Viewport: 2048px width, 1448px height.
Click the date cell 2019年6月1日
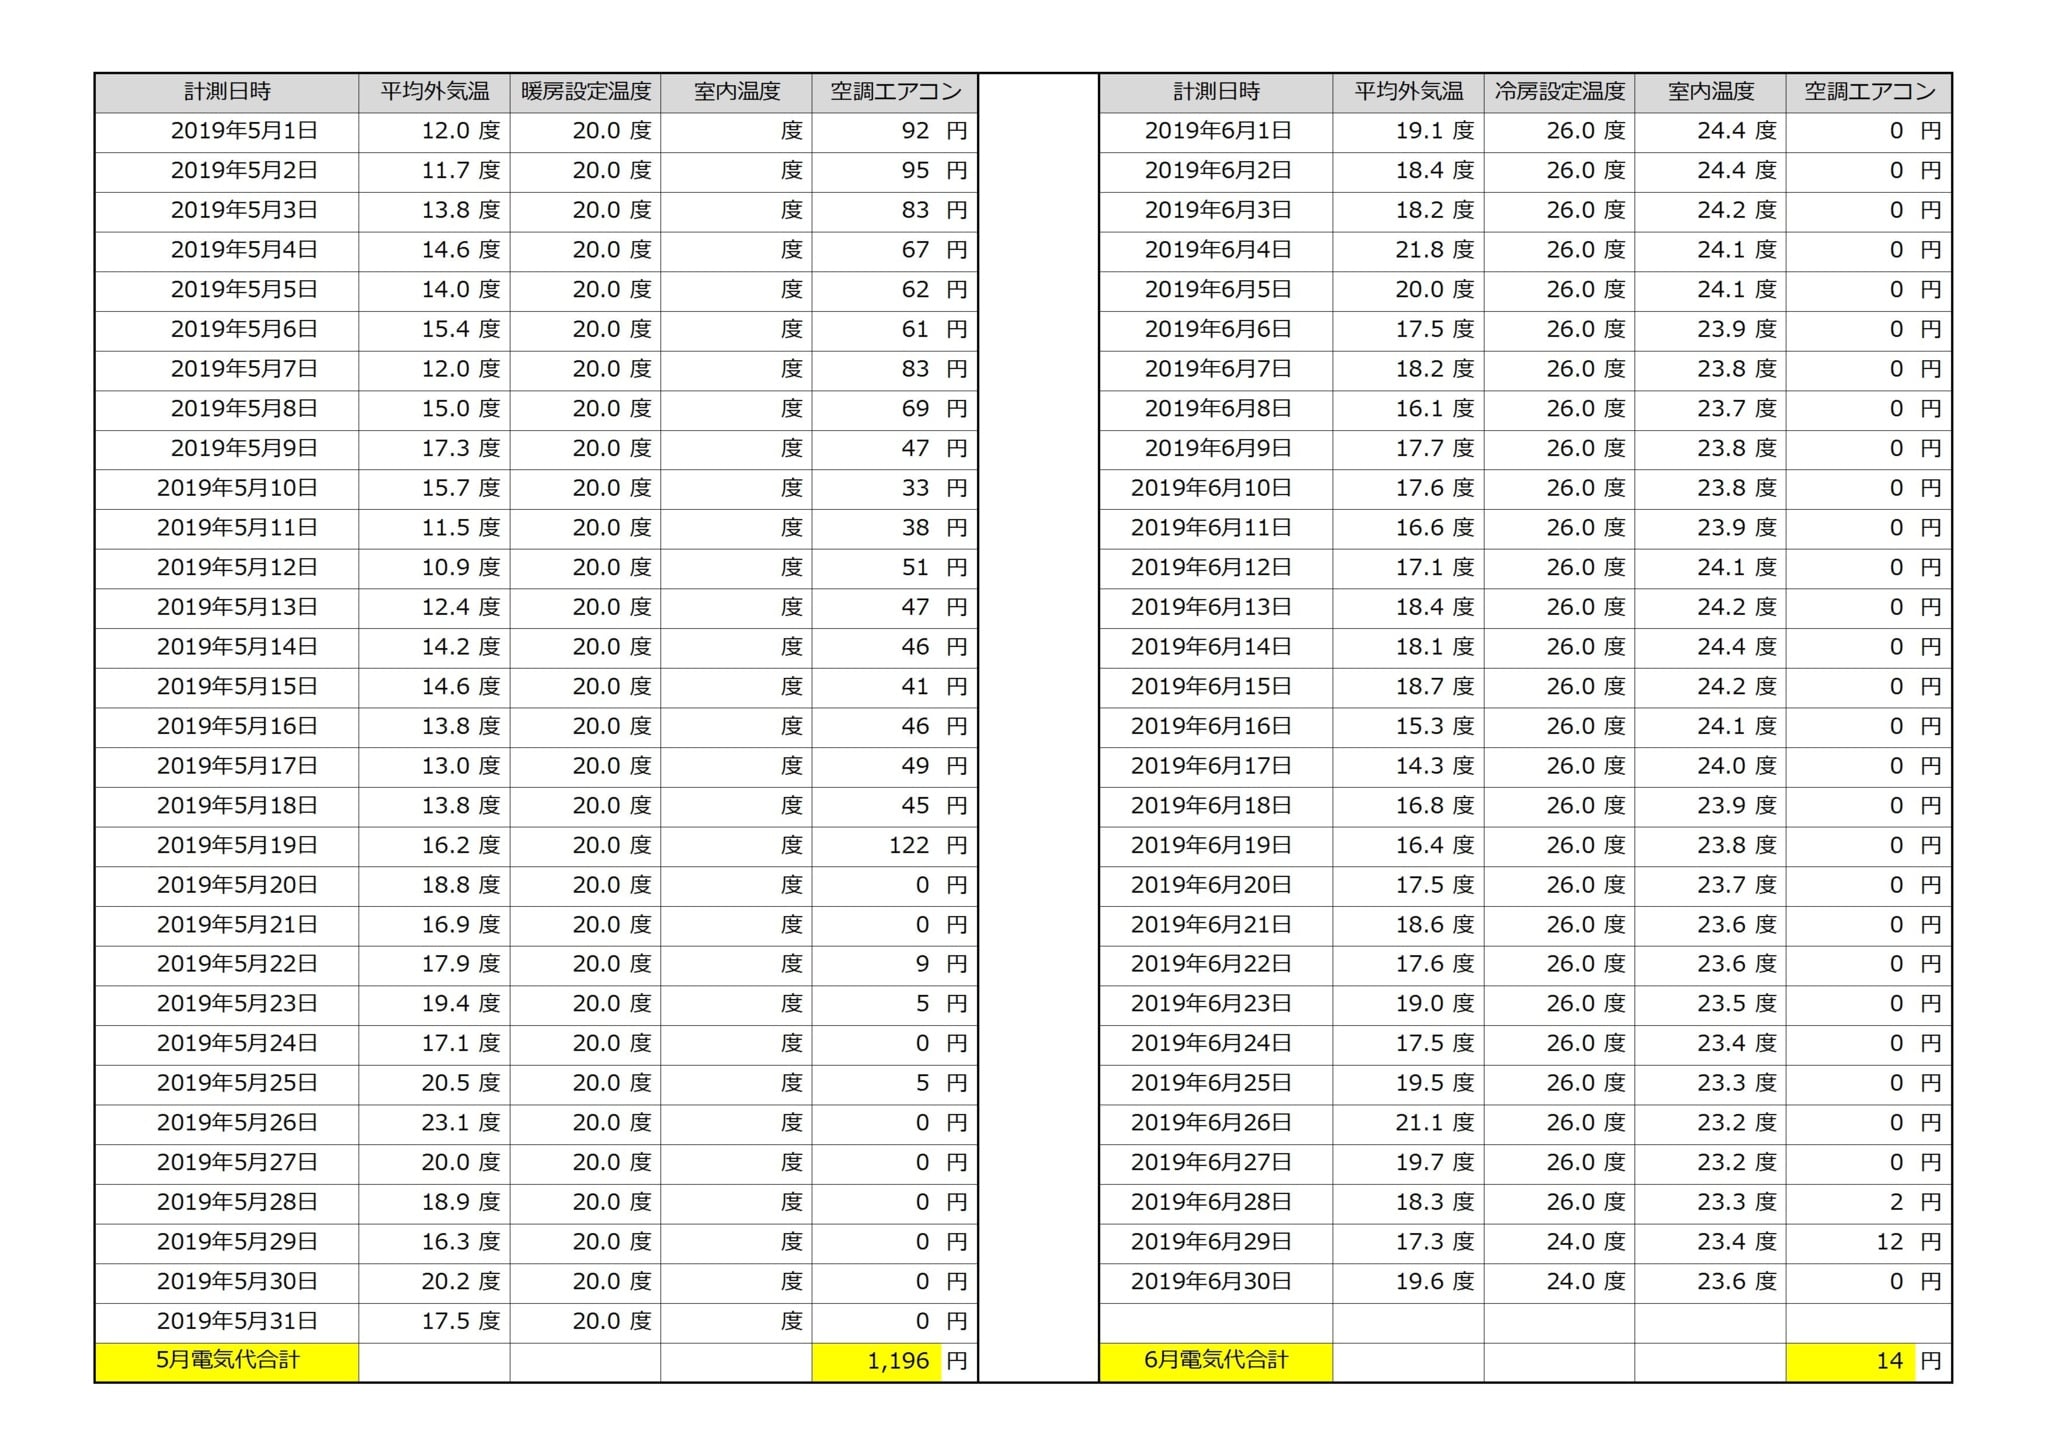(1216, 132)
